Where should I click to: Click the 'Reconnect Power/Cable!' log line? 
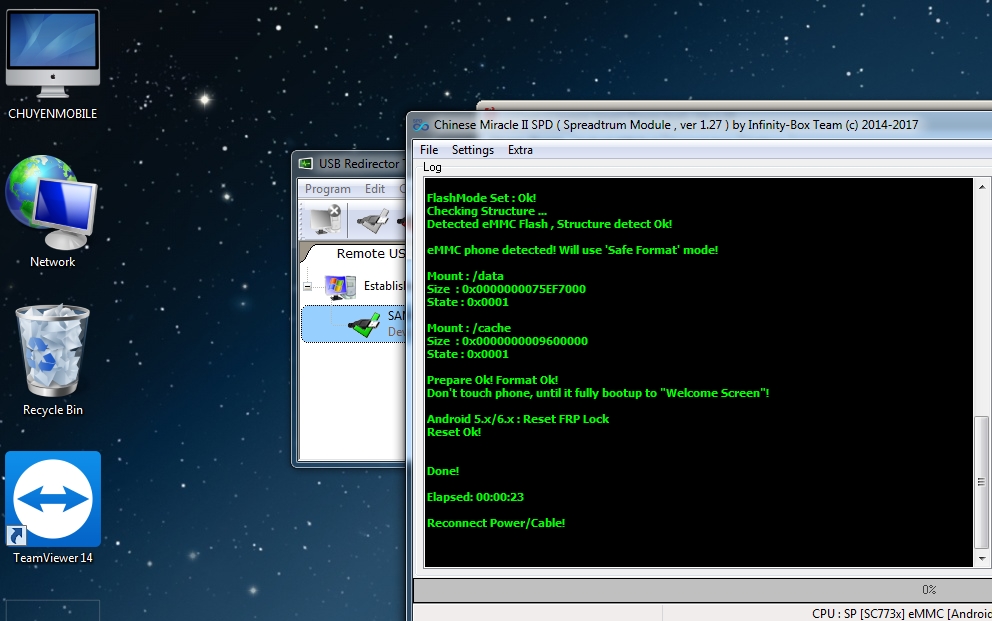tap(495, 523)
